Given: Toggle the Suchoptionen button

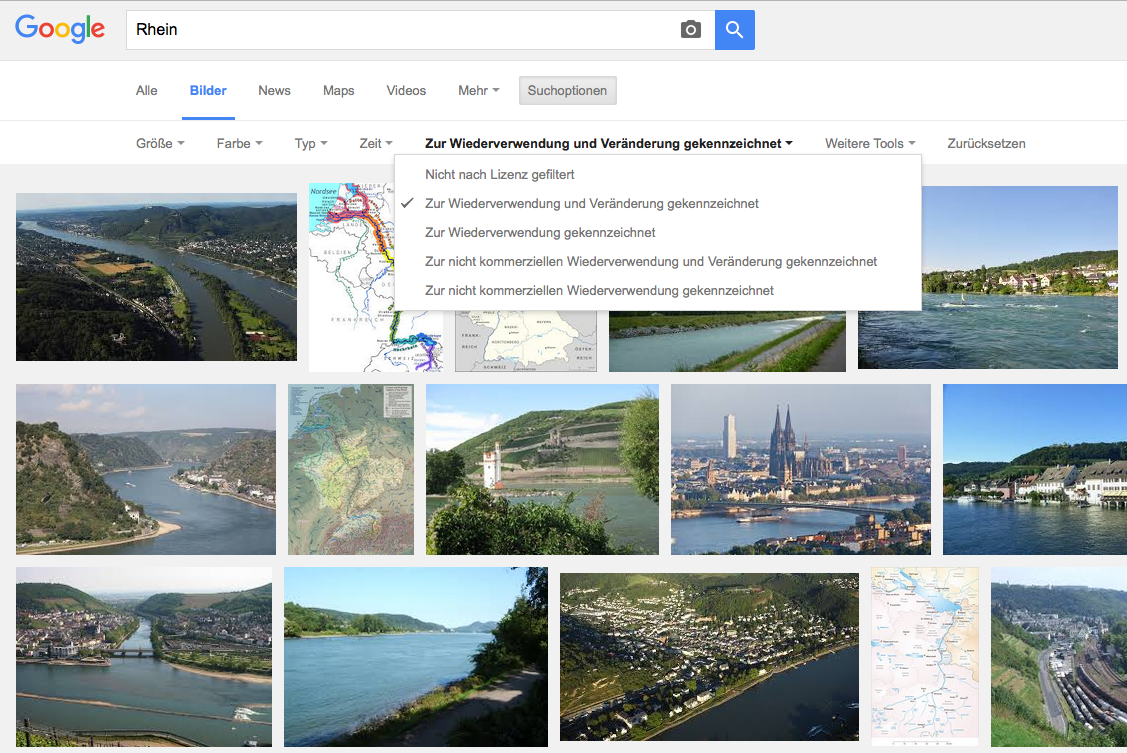Looking at the screenshot, I should (567, 91).
